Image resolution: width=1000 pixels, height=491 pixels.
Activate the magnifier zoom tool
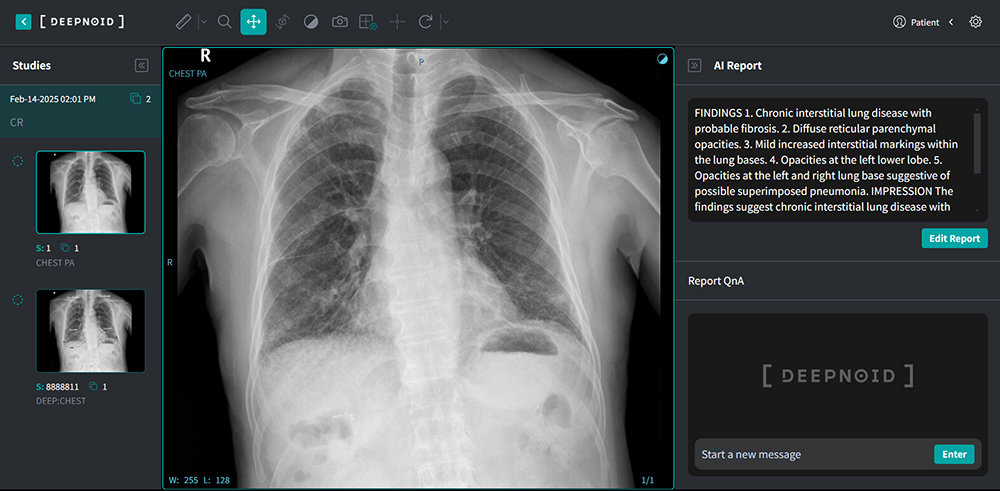coord(225,21)
